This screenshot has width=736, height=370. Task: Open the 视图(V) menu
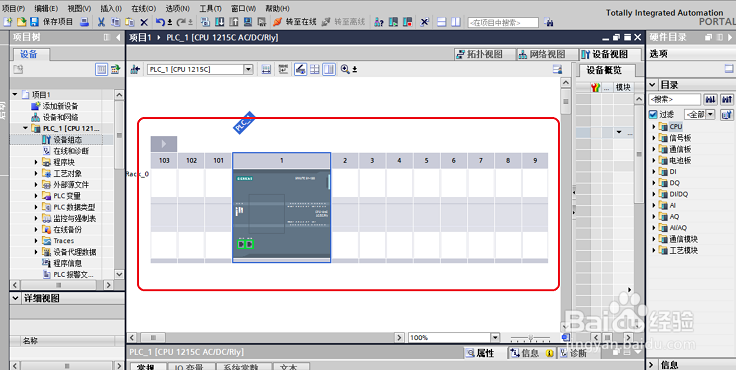79,8
